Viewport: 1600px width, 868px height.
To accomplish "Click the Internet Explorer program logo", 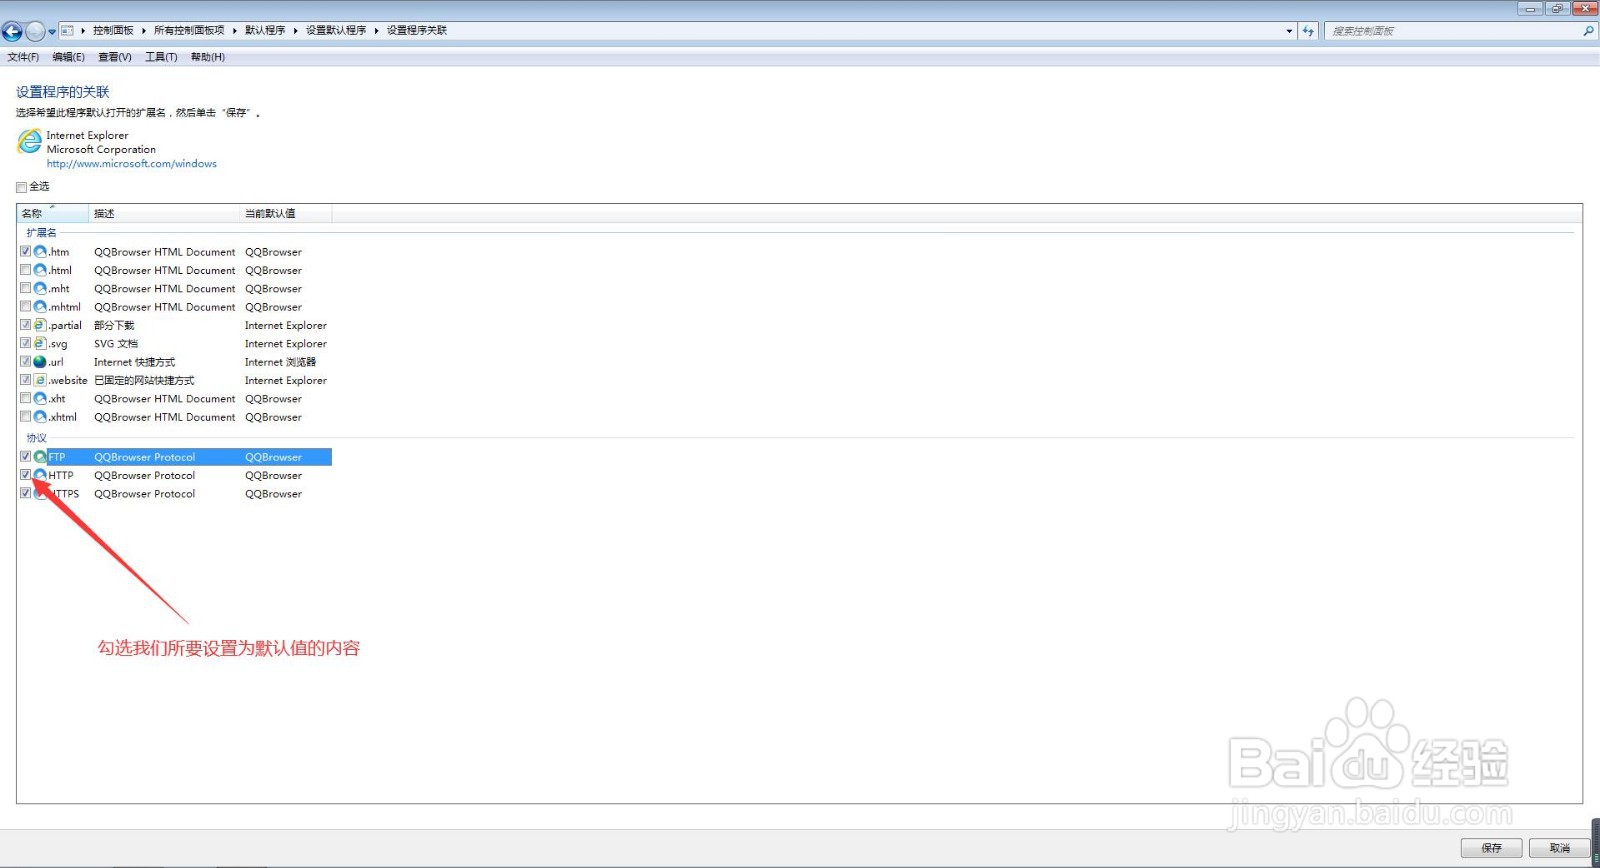I will pyautogui.click(x=29, y=142).
